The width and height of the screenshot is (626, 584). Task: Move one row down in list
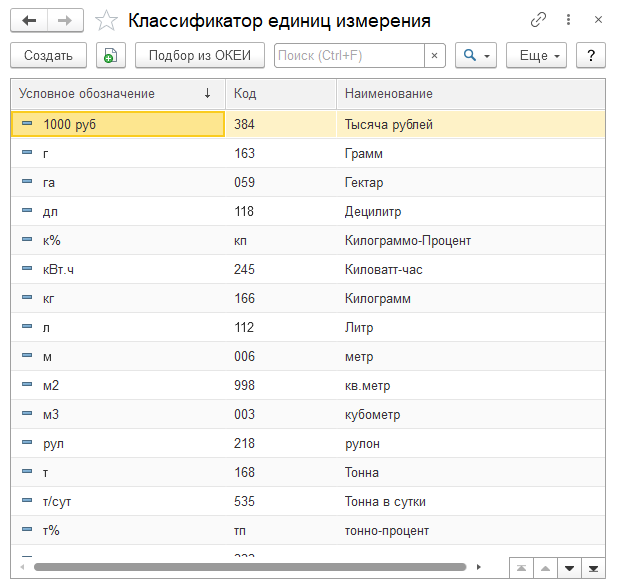pyautogui.click(x=569, y=568)
